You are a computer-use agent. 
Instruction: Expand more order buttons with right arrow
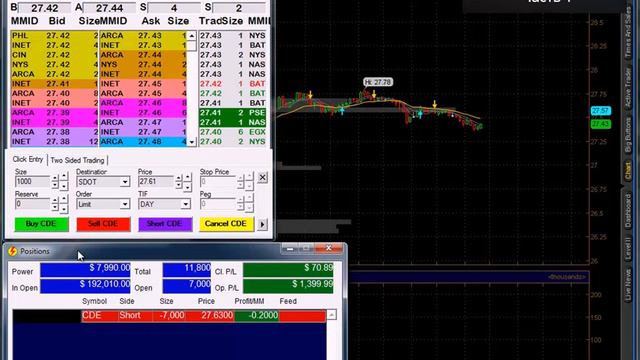coord(262,224)
